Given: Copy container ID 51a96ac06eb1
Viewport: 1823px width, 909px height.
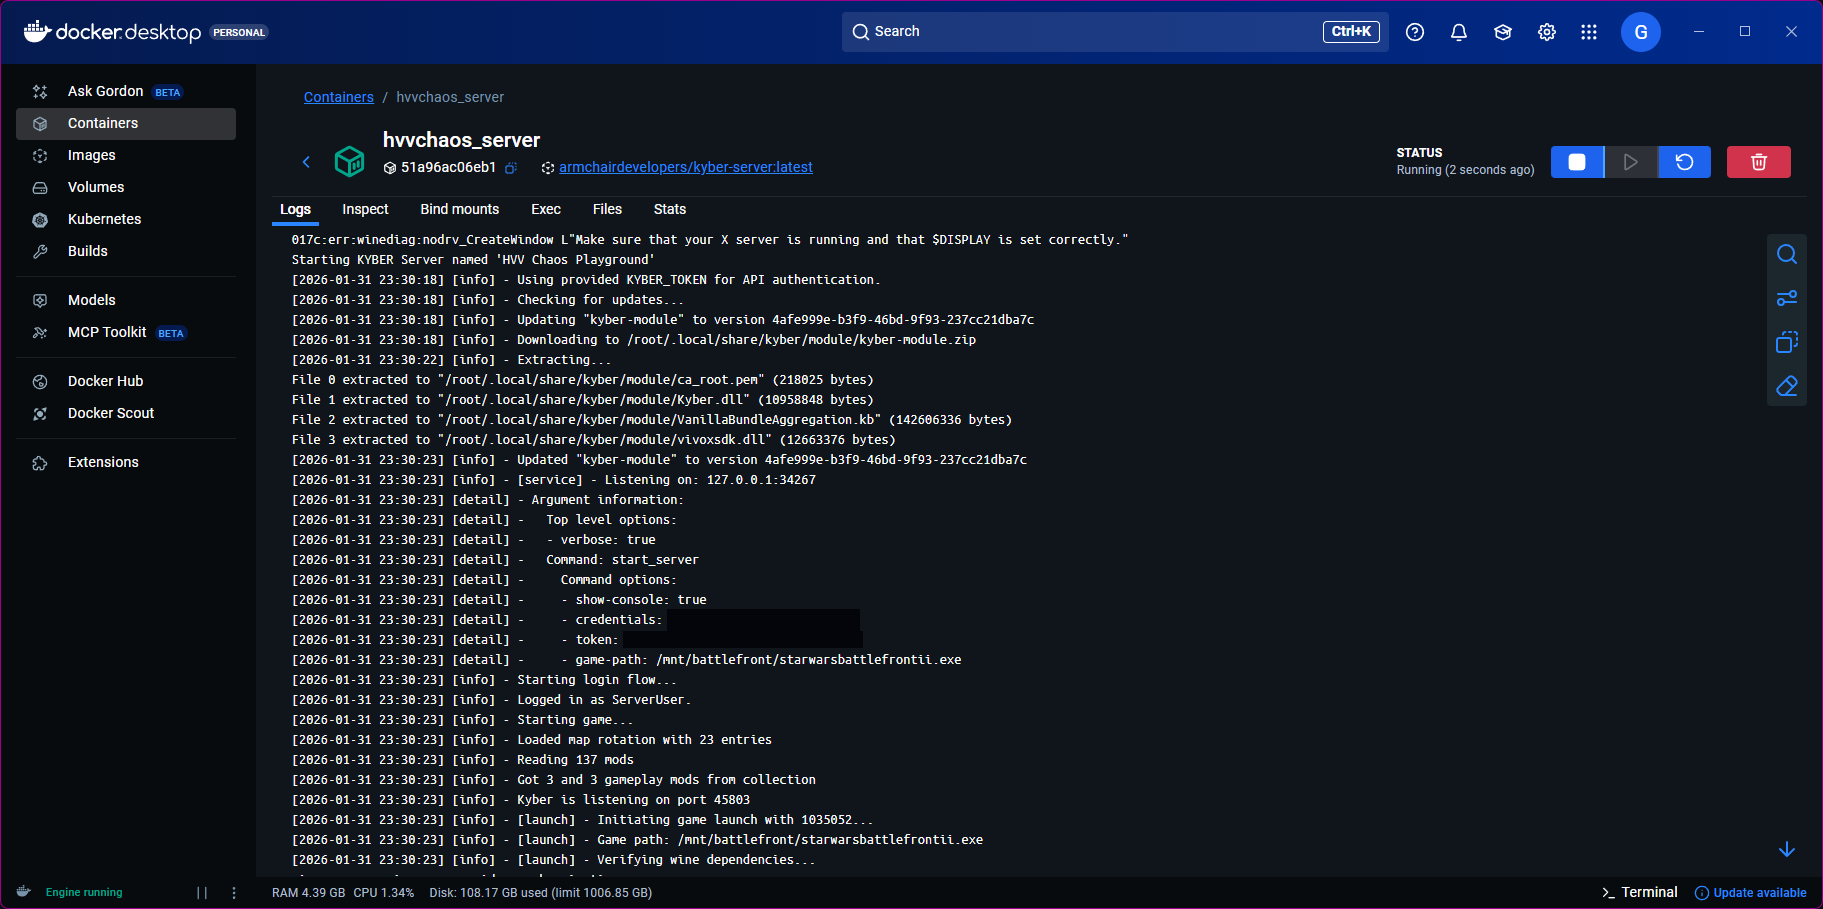Looking at the screenshot, I should (x=511, y=168).
